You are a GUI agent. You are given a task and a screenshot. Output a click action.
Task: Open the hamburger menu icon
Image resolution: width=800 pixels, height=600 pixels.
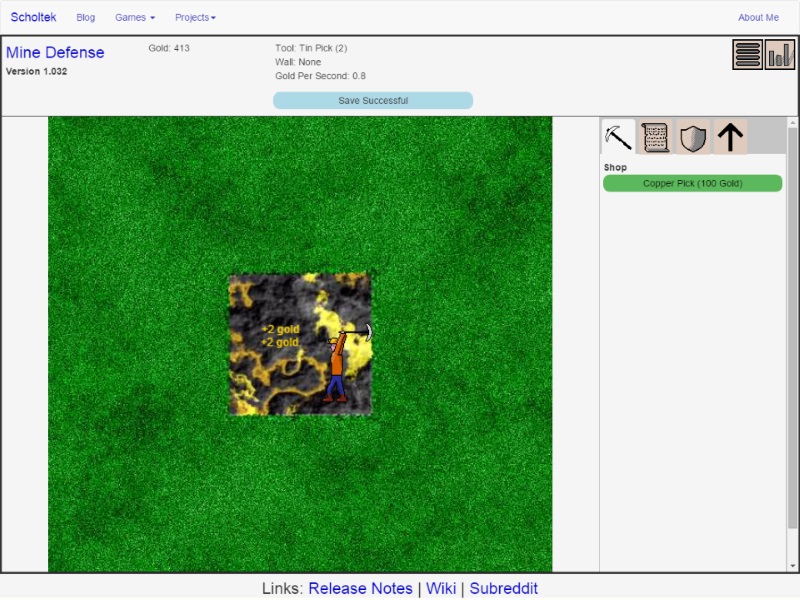747,54
